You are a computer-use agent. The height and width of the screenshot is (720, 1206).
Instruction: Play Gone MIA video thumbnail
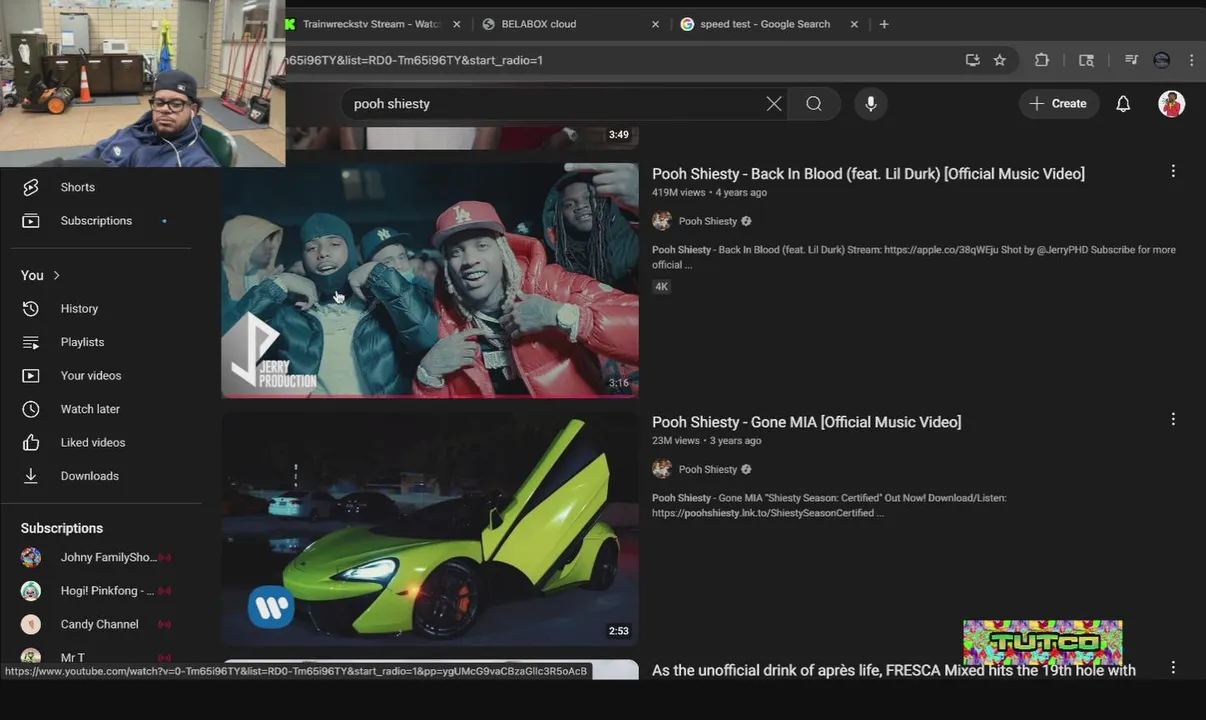click(x=430, y=529)
